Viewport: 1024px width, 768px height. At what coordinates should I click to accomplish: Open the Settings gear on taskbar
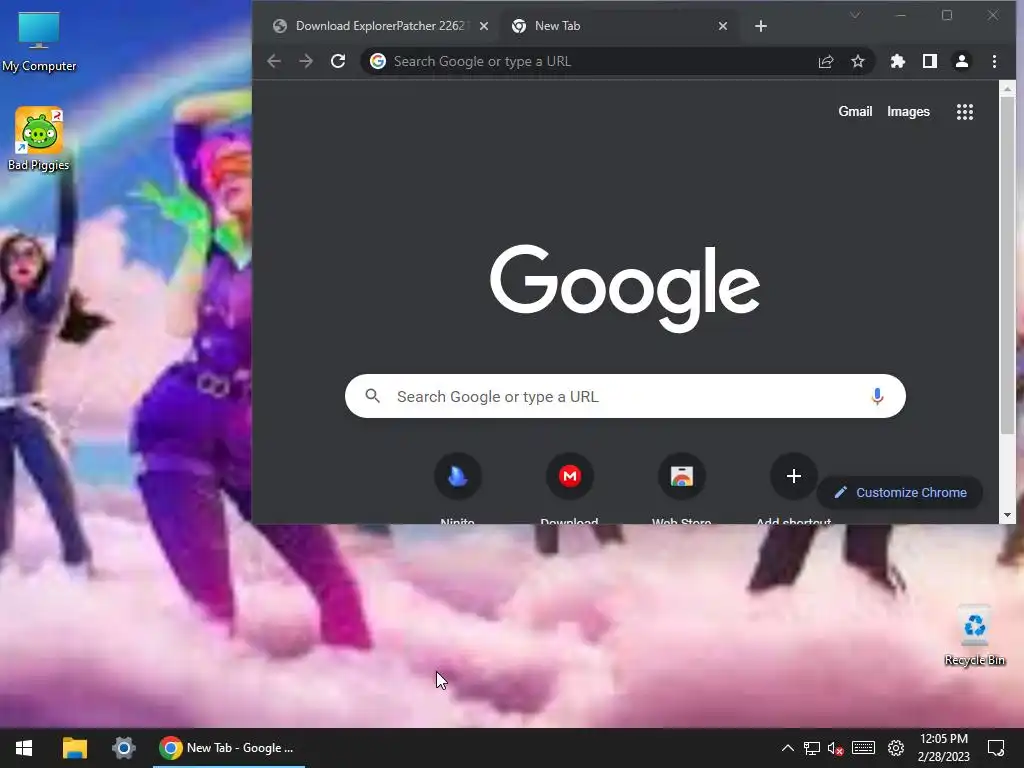pyautogui.click(x=123, y=748)
